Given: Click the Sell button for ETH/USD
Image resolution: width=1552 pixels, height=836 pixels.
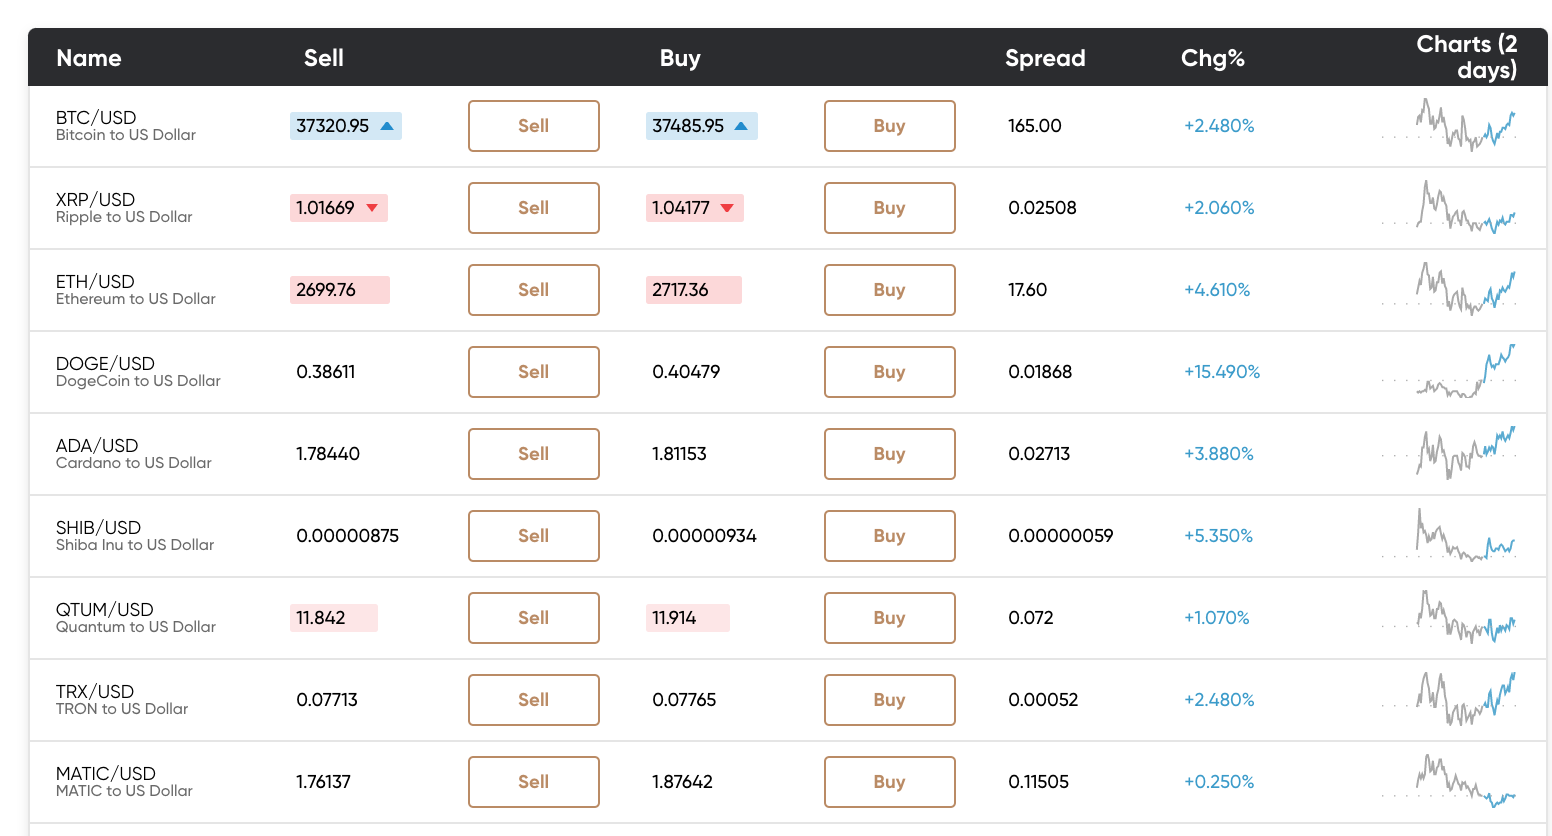Looking at the screenshot, I should coord(534,290).
